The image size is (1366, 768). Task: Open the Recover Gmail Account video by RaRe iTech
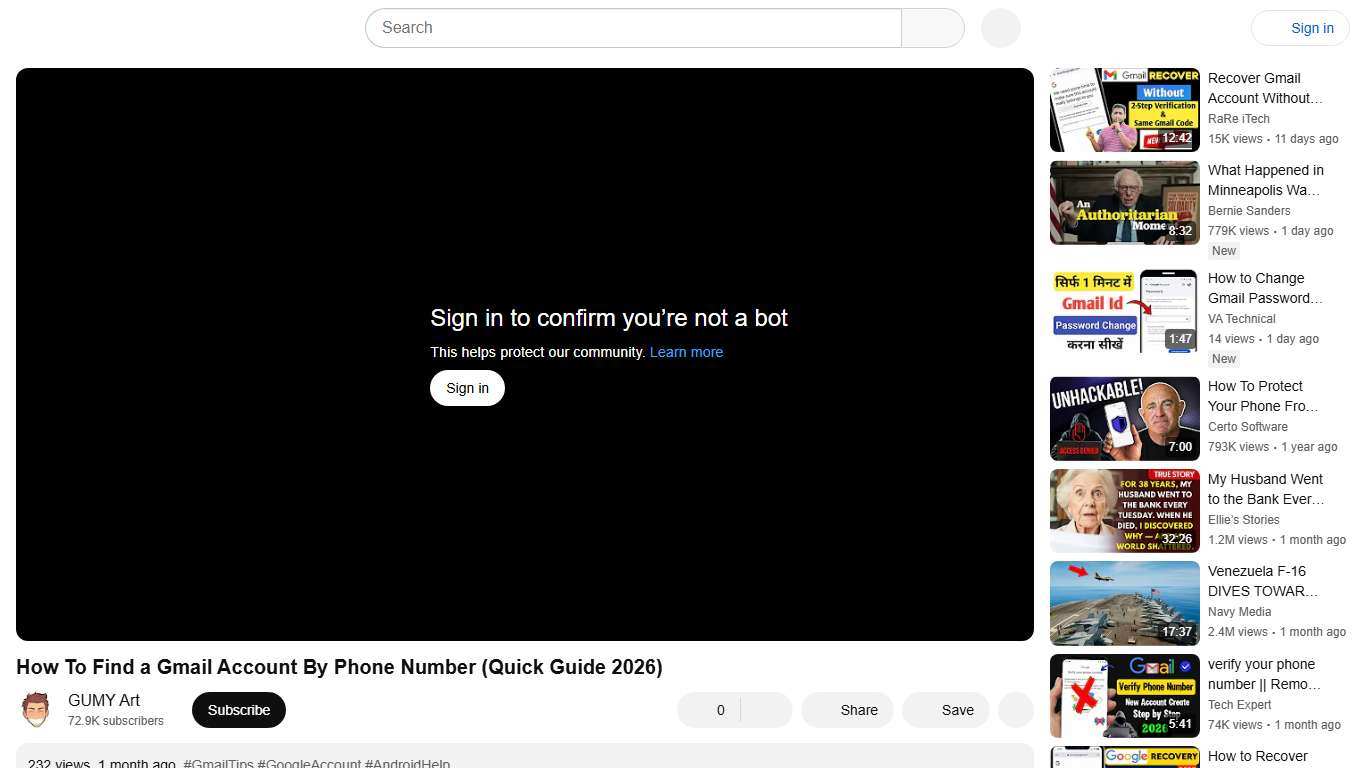click(x=1124, y=109)
